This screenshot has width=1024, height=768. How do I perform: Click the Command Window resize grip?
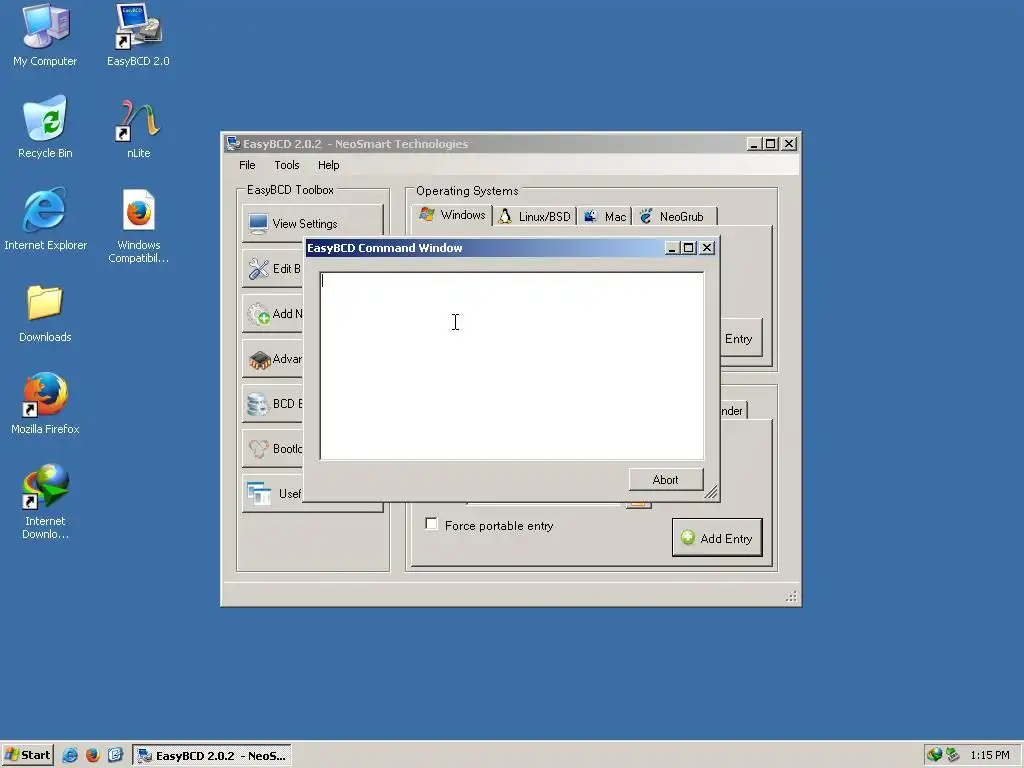click(711, 493)
